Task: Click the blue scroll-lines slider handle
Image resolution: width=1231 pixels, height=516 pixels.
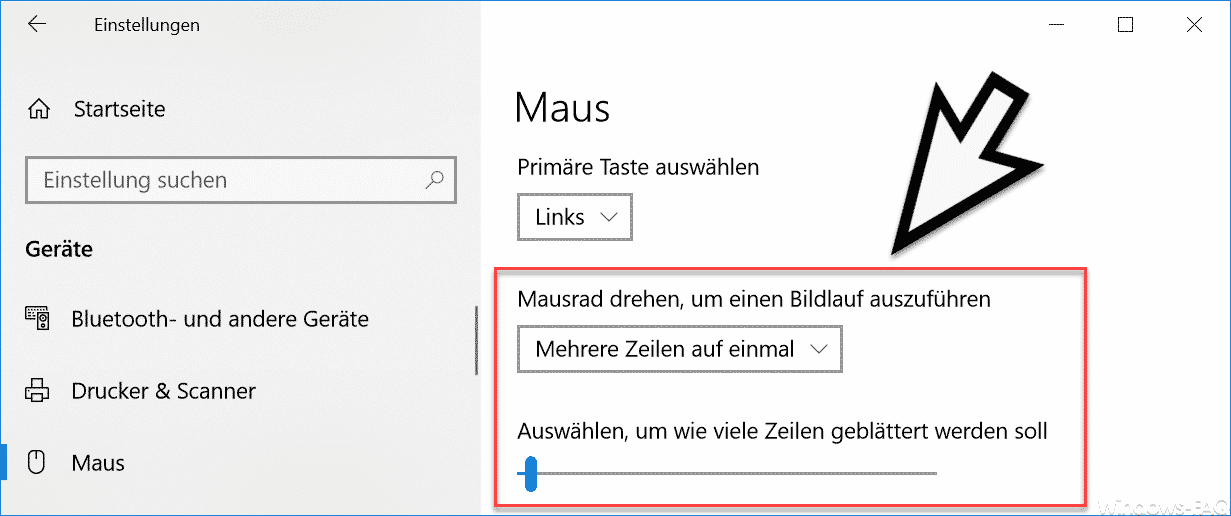Action: (531, 473)
